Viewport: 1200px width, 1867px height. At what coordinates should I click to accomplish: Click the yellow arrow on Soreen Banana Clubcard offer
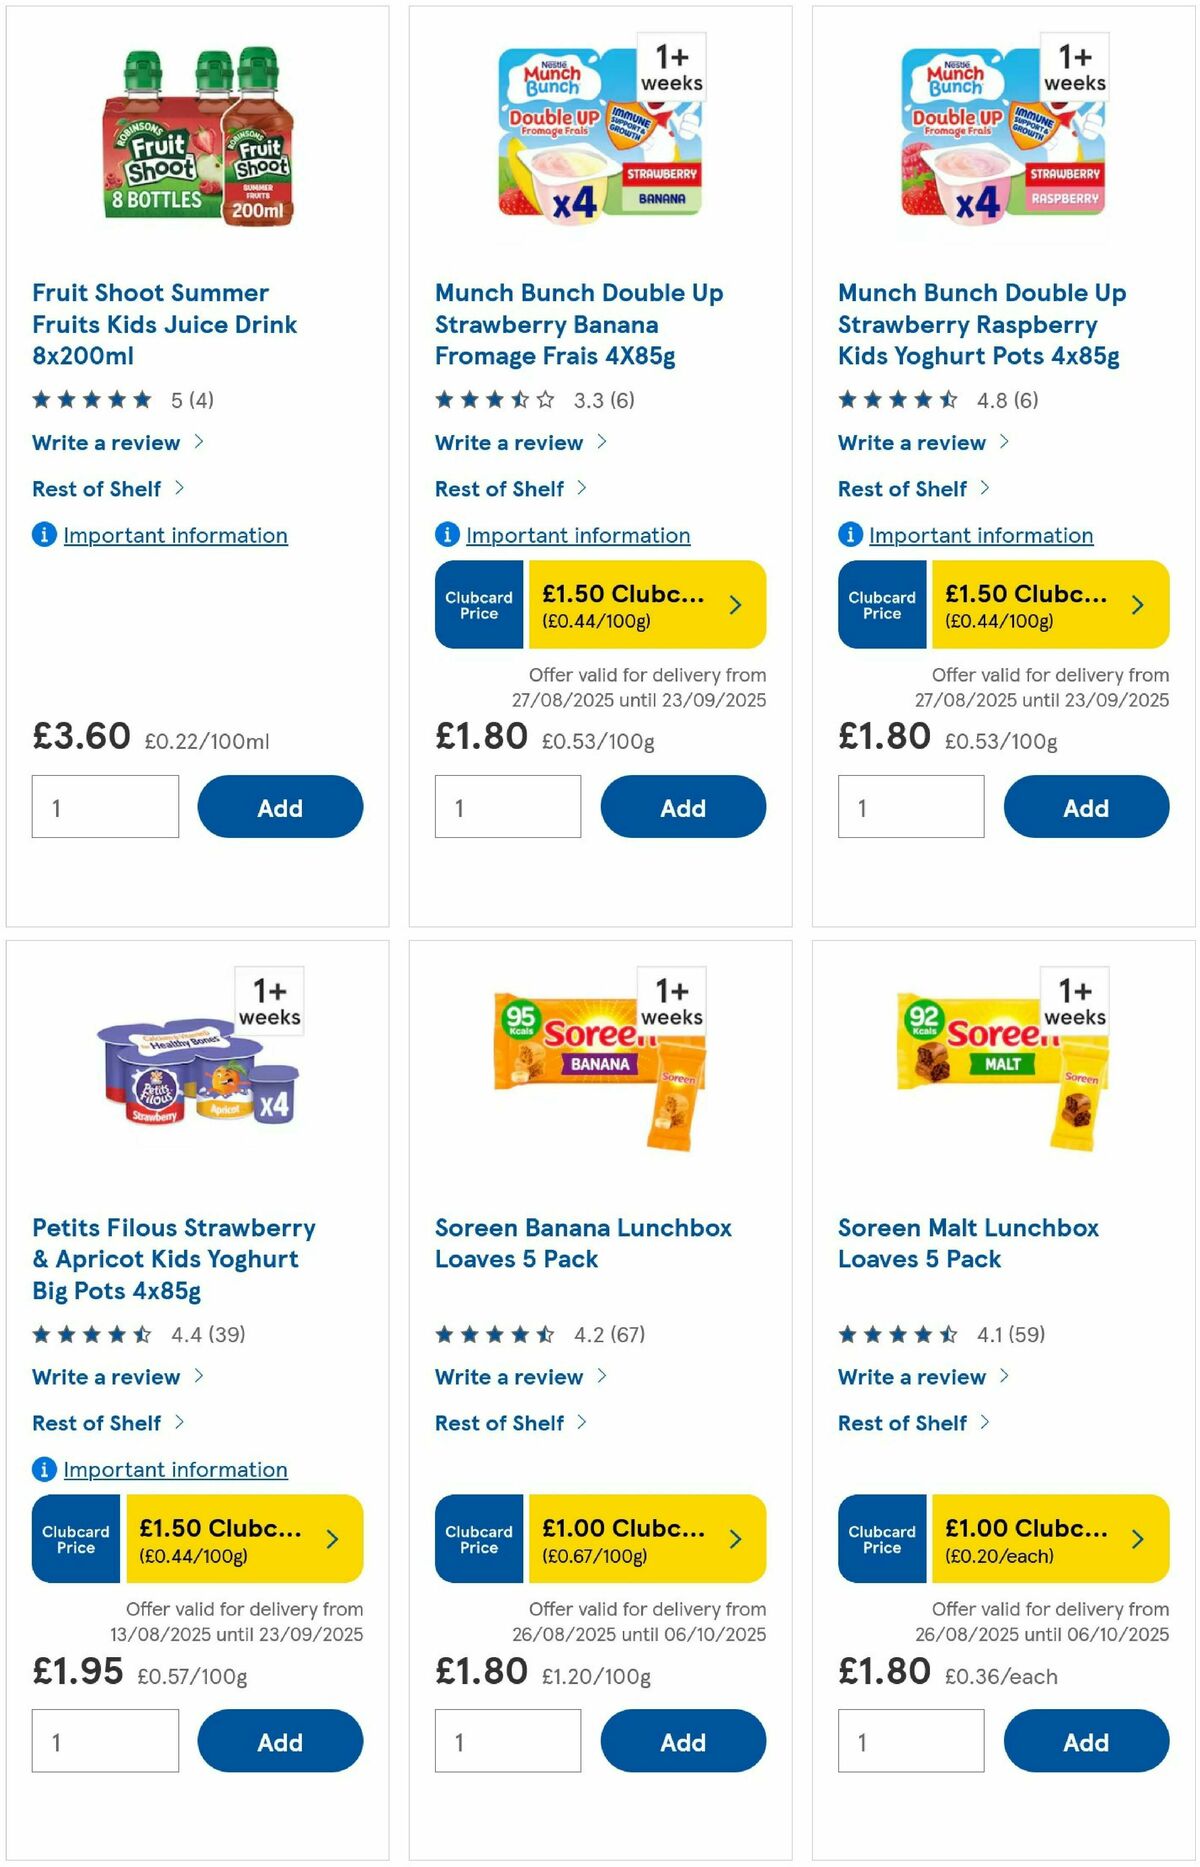click(x=734, y=1539)
